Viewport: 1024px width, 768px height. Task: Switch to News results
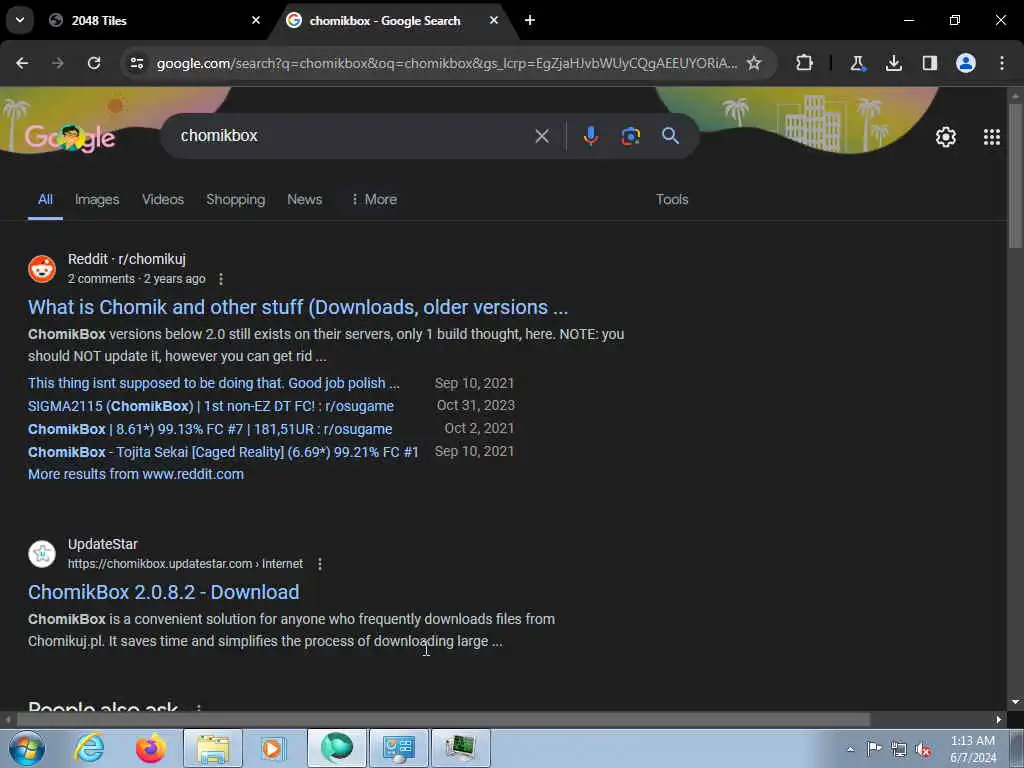(x=304, y=199)
